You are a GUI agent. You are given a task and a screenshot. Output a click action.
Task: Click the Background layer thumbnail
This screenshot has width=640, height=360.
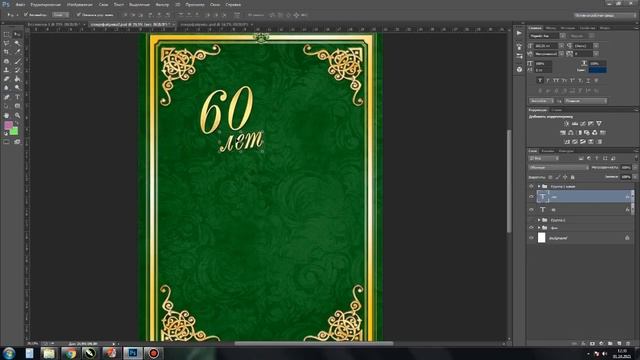click(x=542, y=238)
